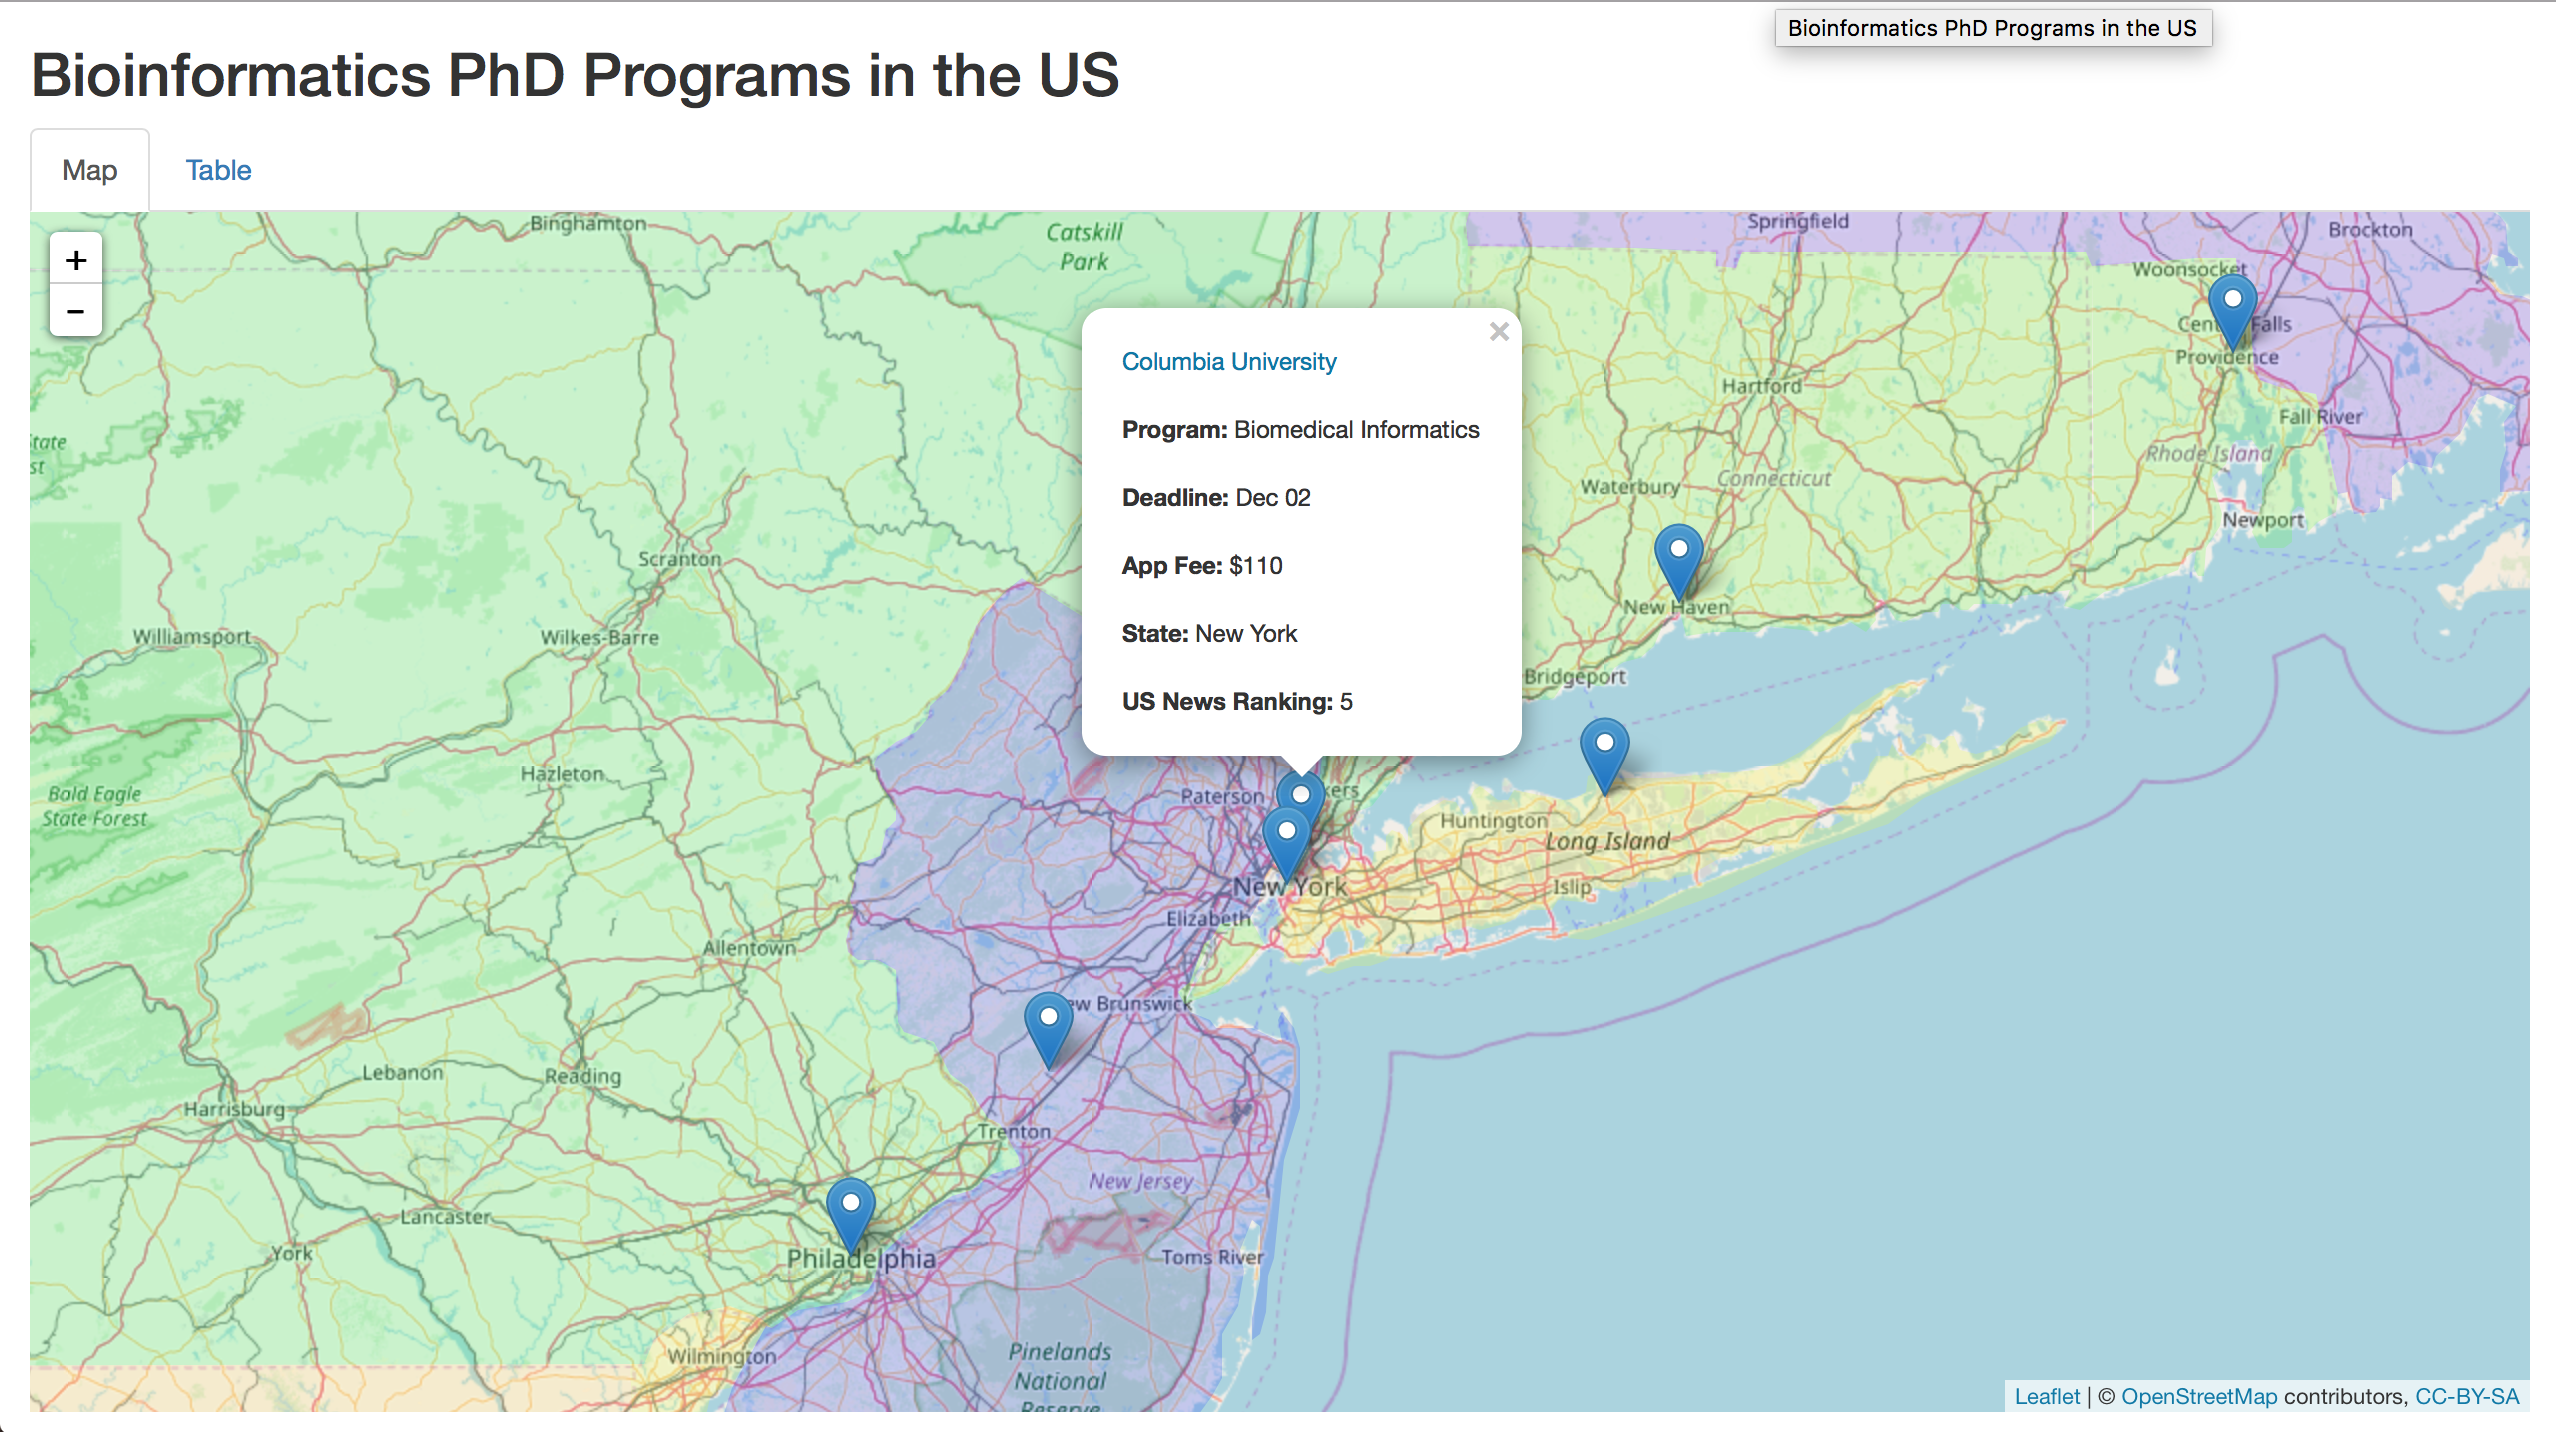2556x1432 pixels.
Task: Click the page title tooltip label
Action: pyautogui.click(x=1992, y=28)
